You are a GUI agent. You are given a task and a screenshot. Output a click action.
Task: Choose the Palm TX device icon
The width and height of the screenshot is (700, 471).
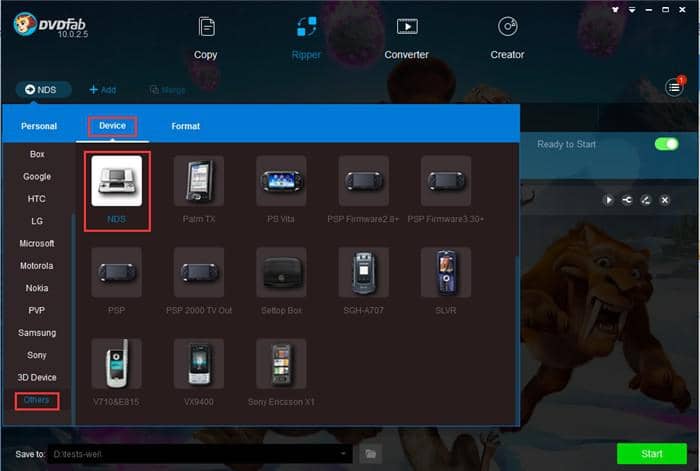tap(199, 181)
